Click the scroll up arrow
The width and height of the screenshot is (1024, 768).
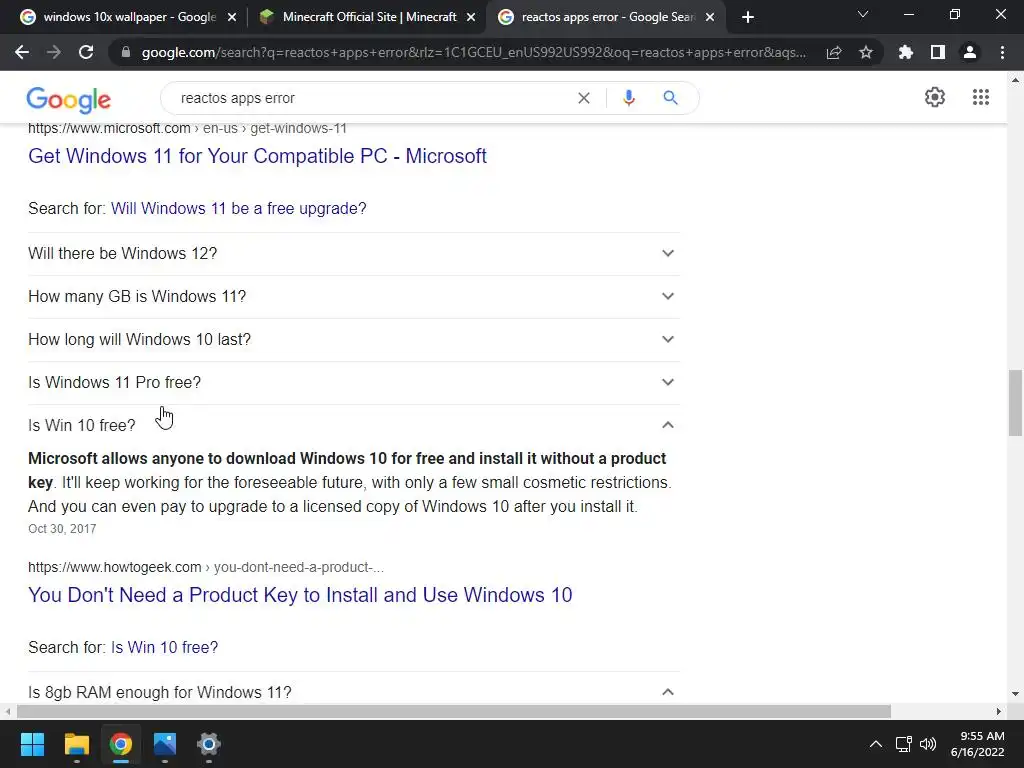tap(1015, 80)
